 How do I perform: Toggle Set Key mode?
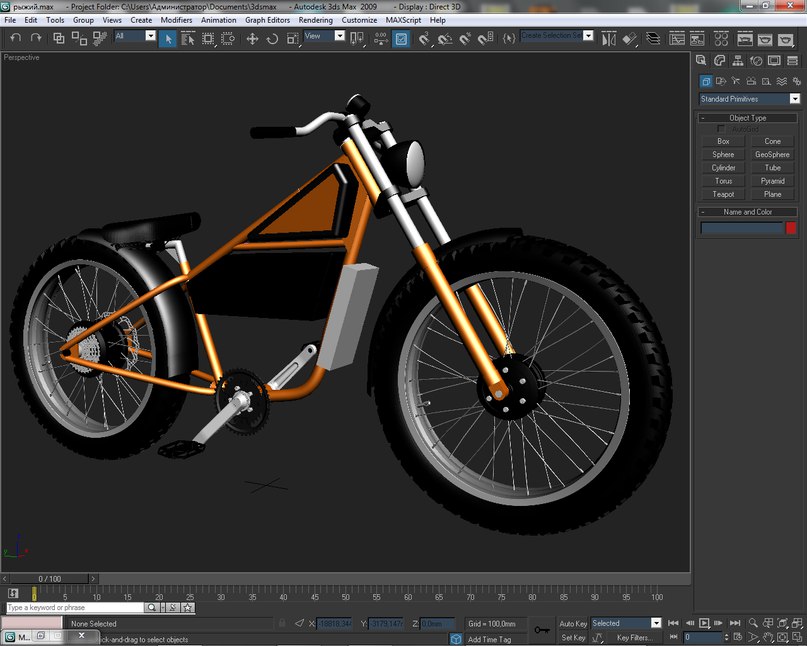pos(573,637)
